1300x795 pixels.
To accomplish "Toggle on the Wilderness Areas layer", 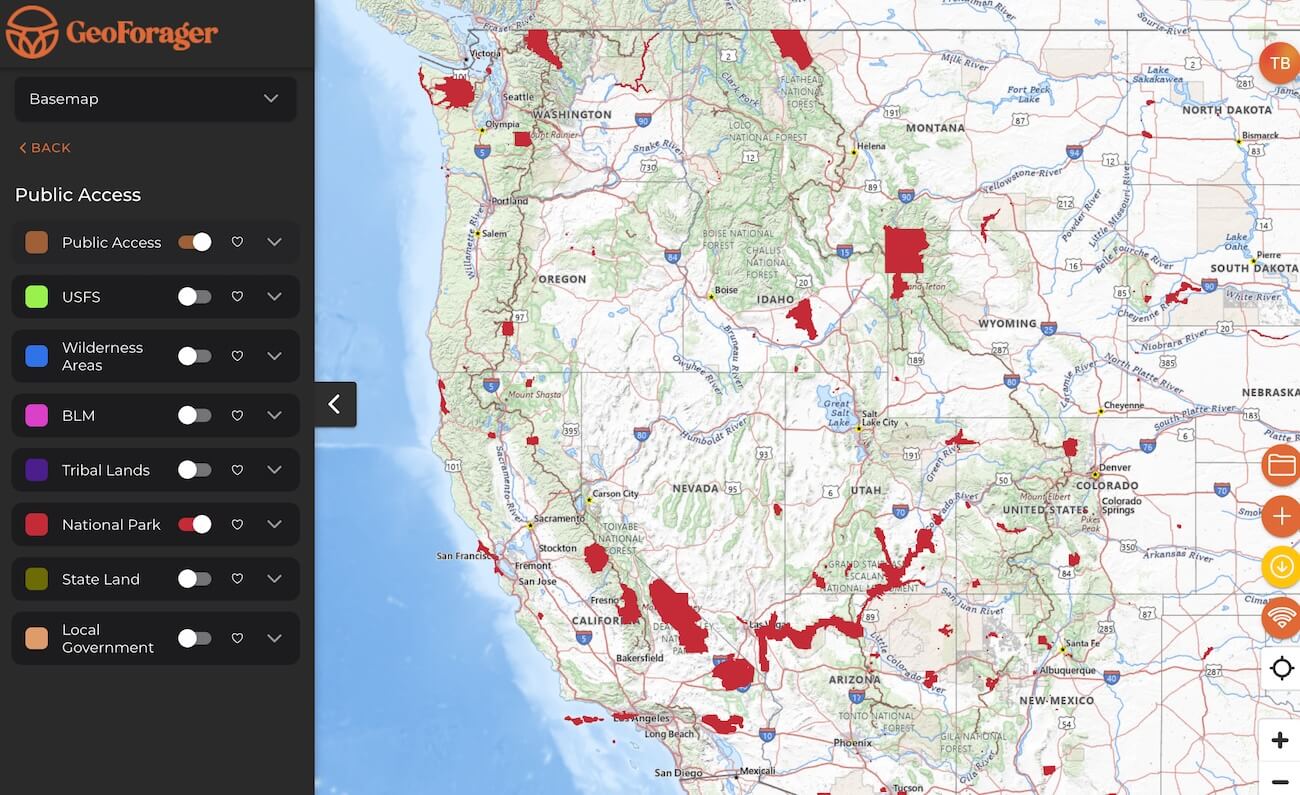I will tap(195, 356).
